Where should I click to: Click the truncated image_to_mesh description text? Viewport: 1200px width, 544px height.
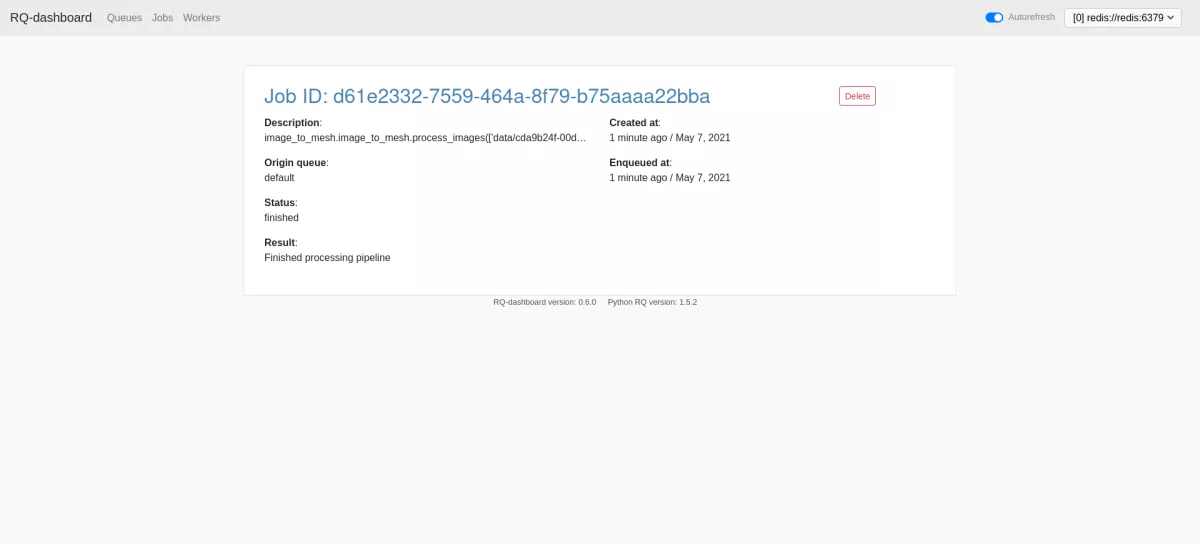(425, 137)
